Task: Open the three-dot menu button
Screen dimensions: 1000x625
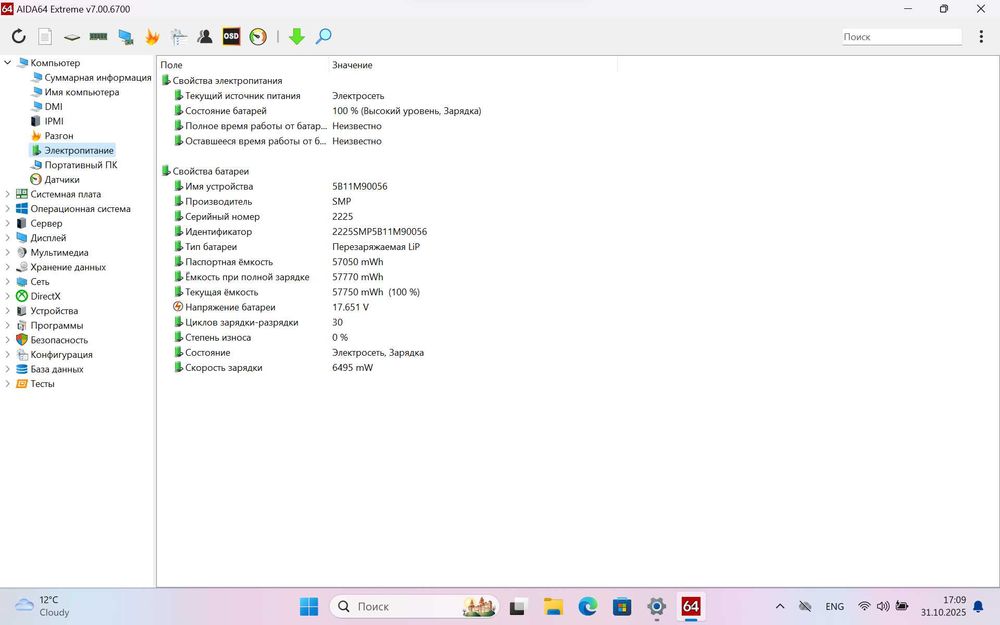Action: tap(981, 36)
